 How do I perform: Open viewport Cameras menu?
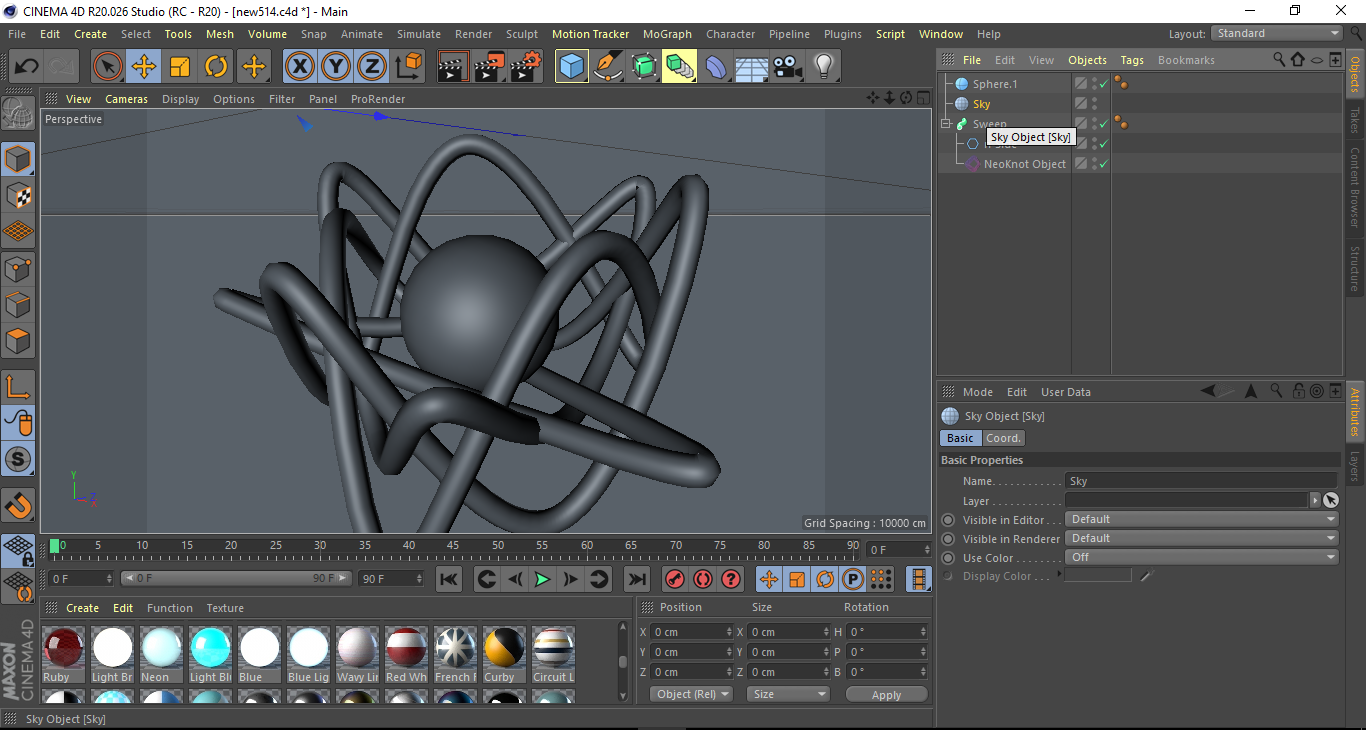click(x=126, y=99)
